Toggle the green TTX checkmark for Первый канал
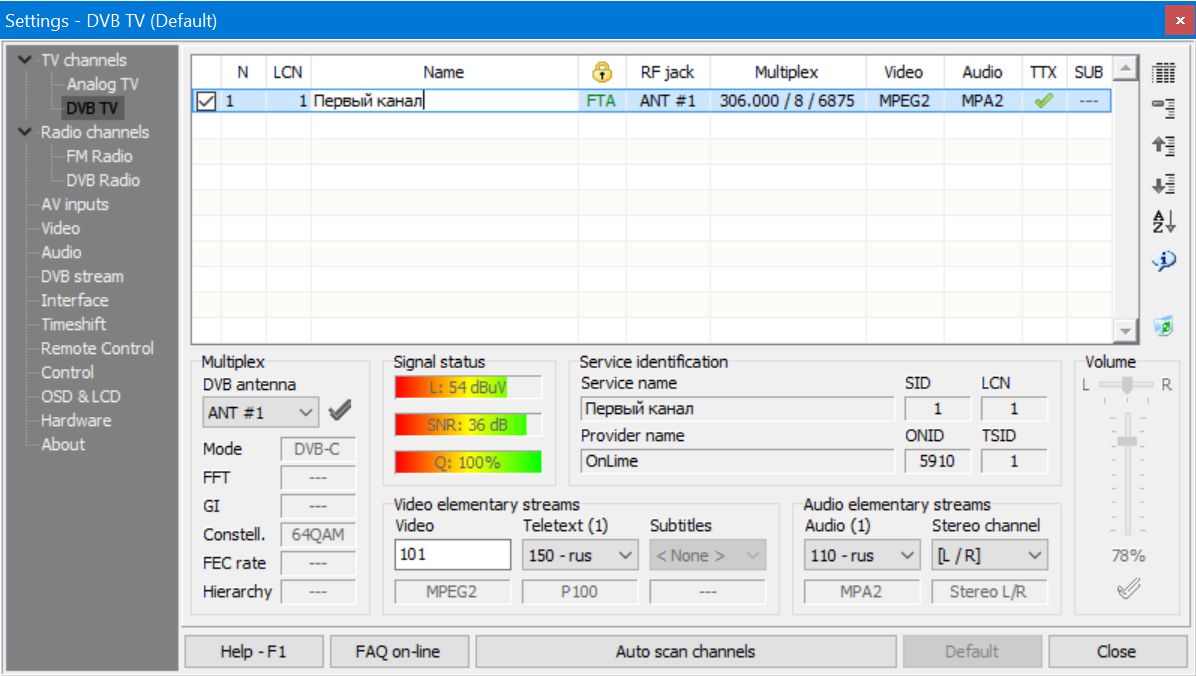 [x=1043, y=99]
